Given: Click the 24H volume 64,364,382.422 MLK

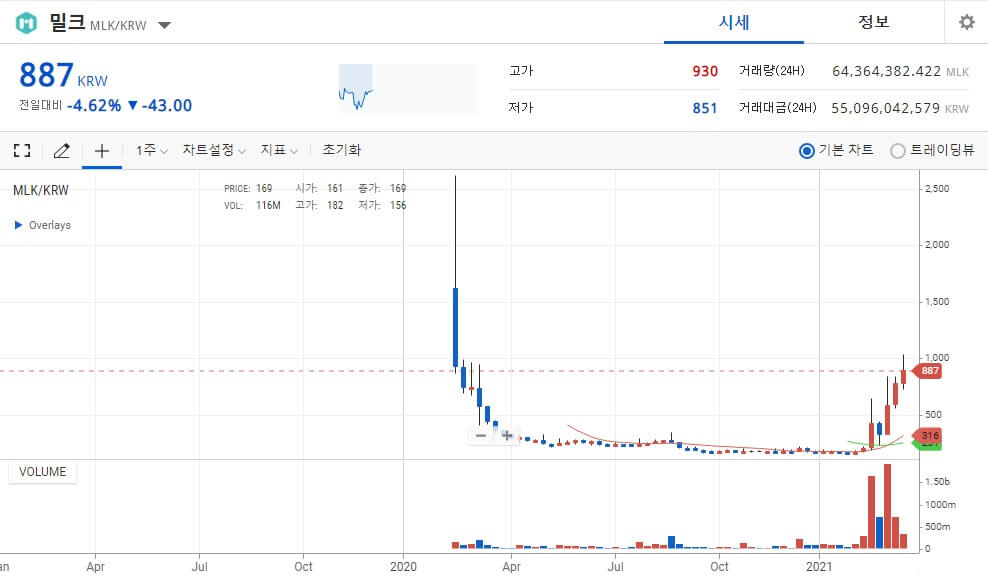Looking at the screenshot, I should pyautogui.click(x=900, y=71).
